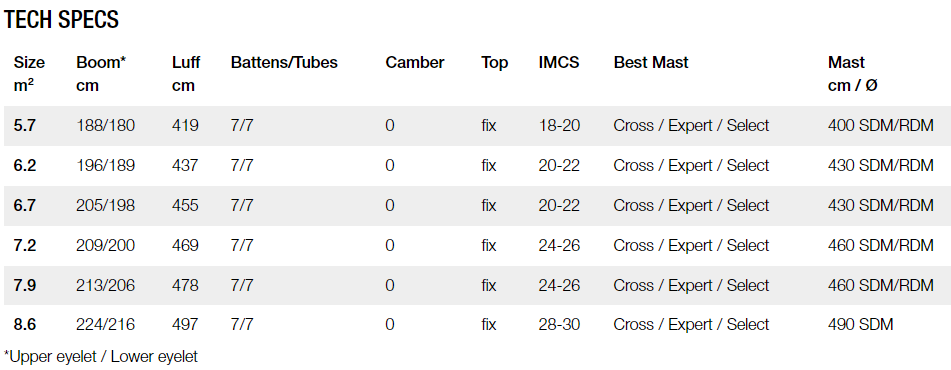Click the Luff cm column header
Screen dimensions: 951x370
pyautogui.click(x=186, y=74)
